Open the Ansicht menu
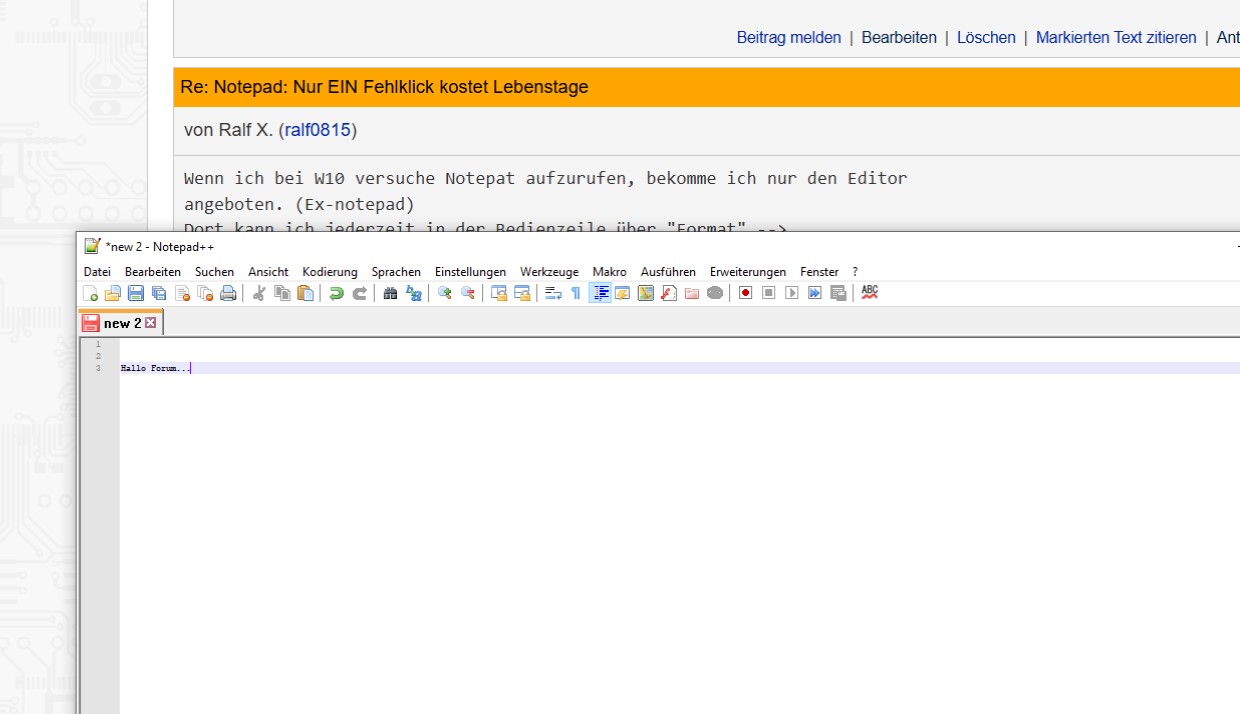Screen dimensions: 1240x714 [268, 272]
